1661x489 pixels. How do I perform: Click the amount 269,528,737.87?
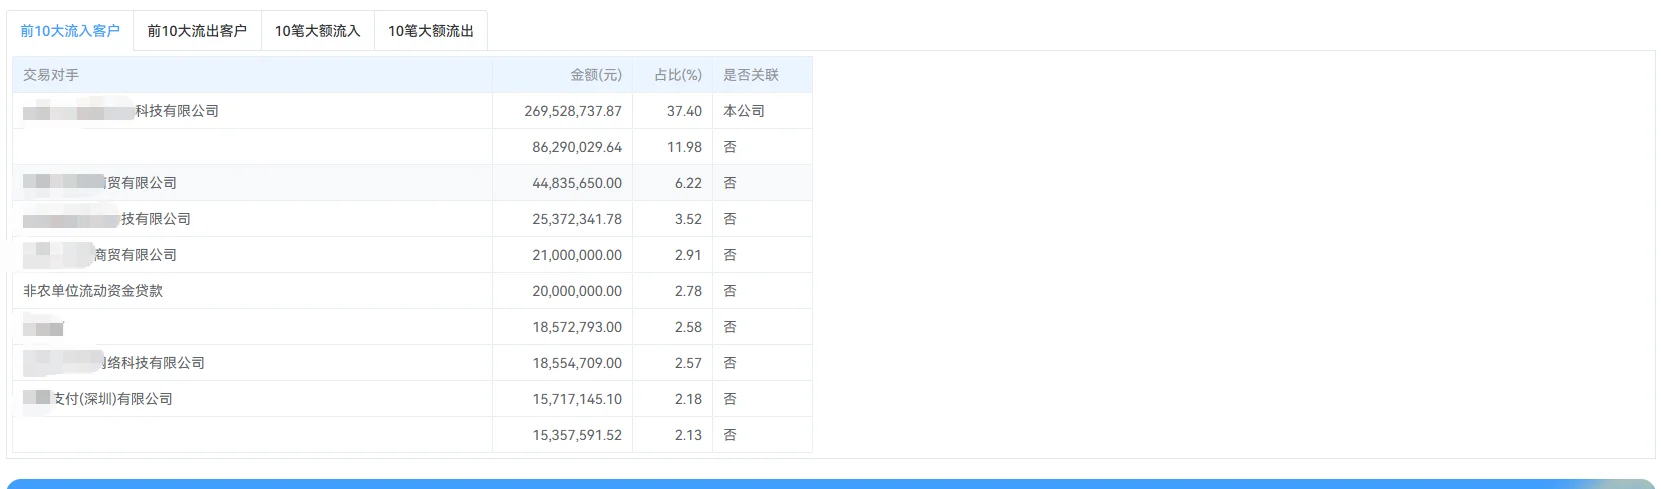[573, 111]
